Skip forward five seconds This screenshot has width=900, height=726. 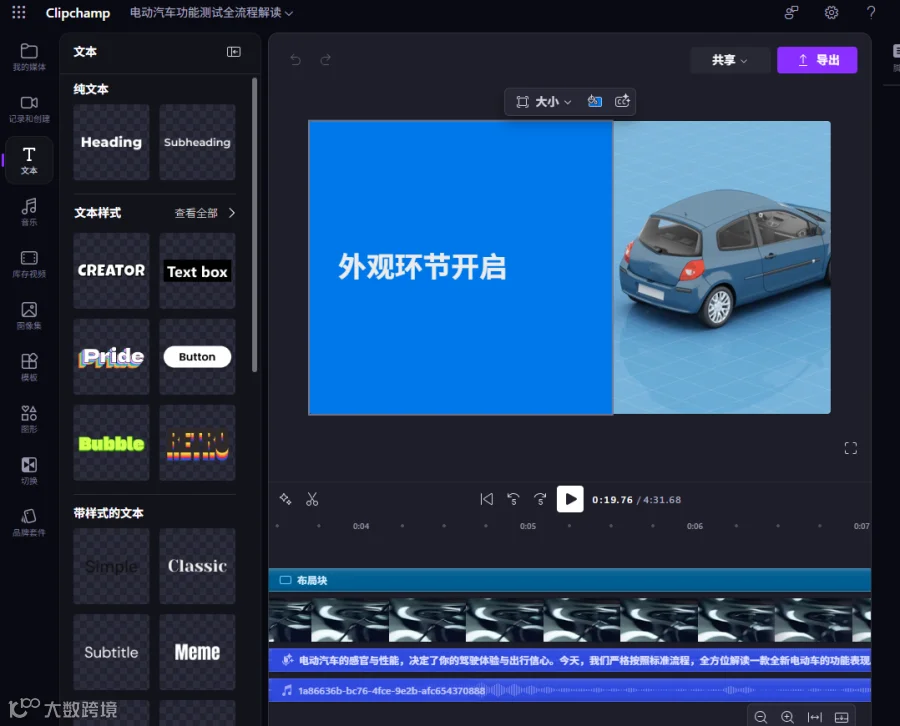(x=540, y=499)
